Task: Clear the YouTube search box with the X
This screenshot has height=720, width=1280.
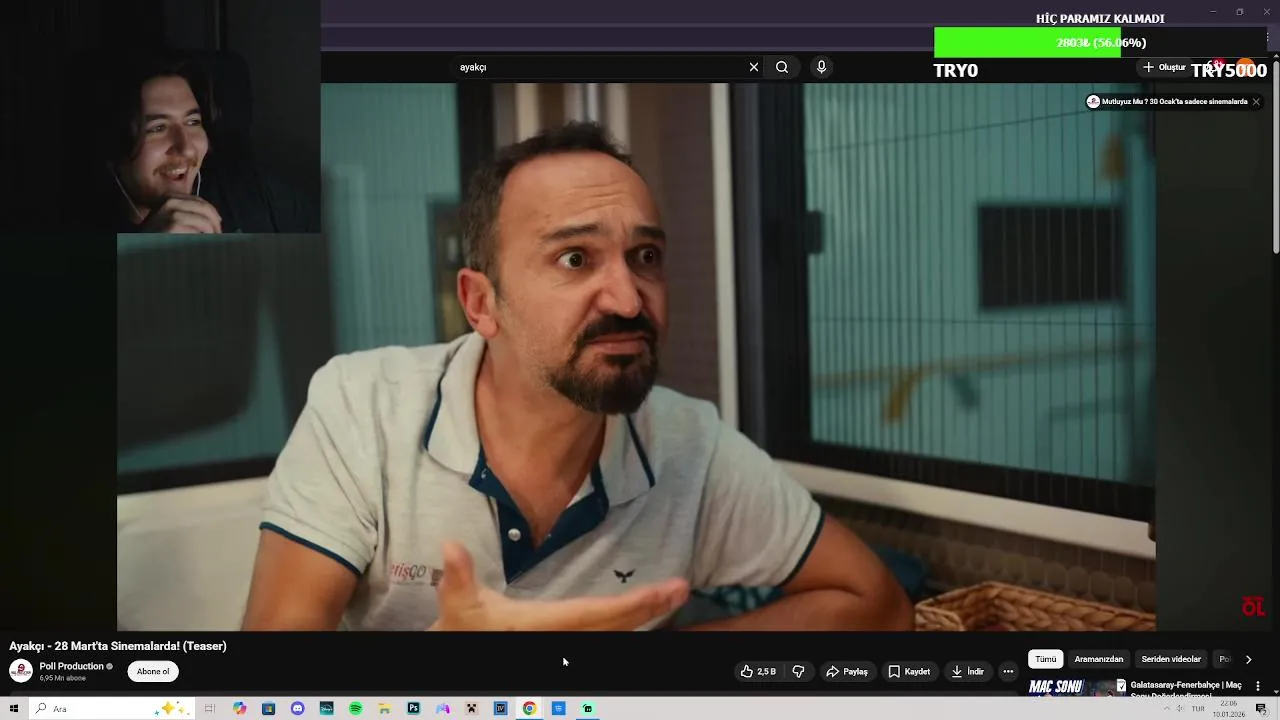Action: pos(754,67)
